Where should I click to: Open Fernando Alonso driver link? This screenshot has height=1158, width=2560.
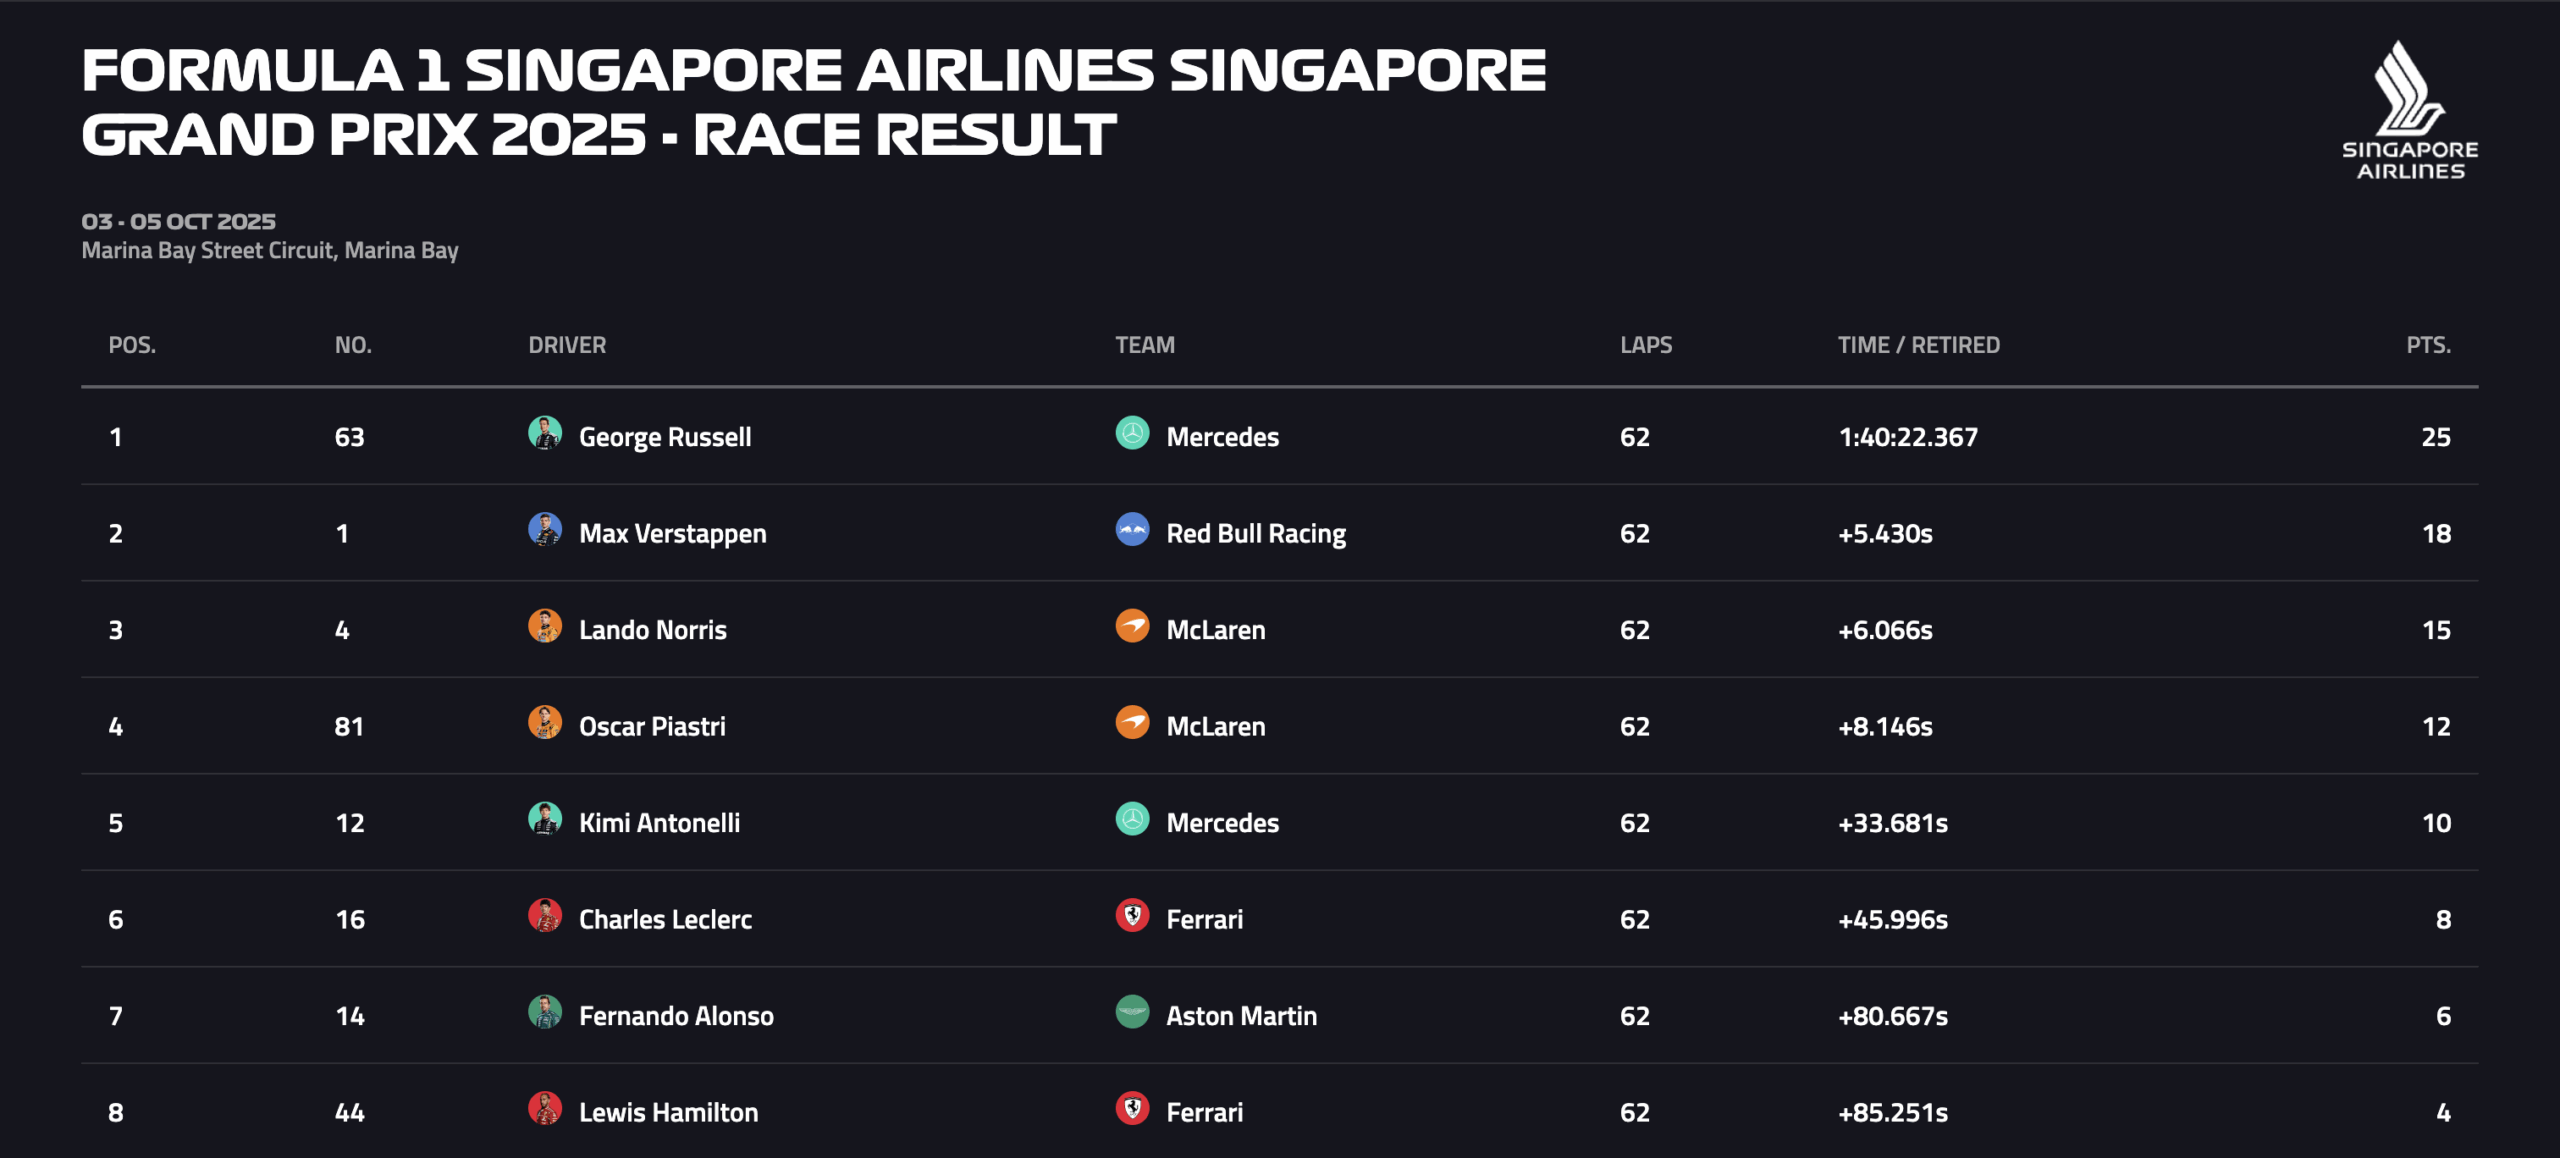[x=676, y=1016]
